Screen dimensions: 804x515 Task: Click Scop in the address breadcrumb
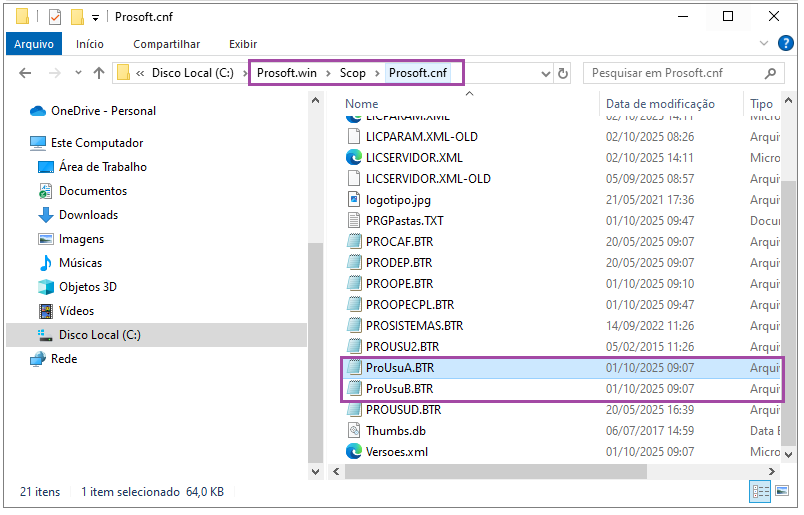point(353,73)
